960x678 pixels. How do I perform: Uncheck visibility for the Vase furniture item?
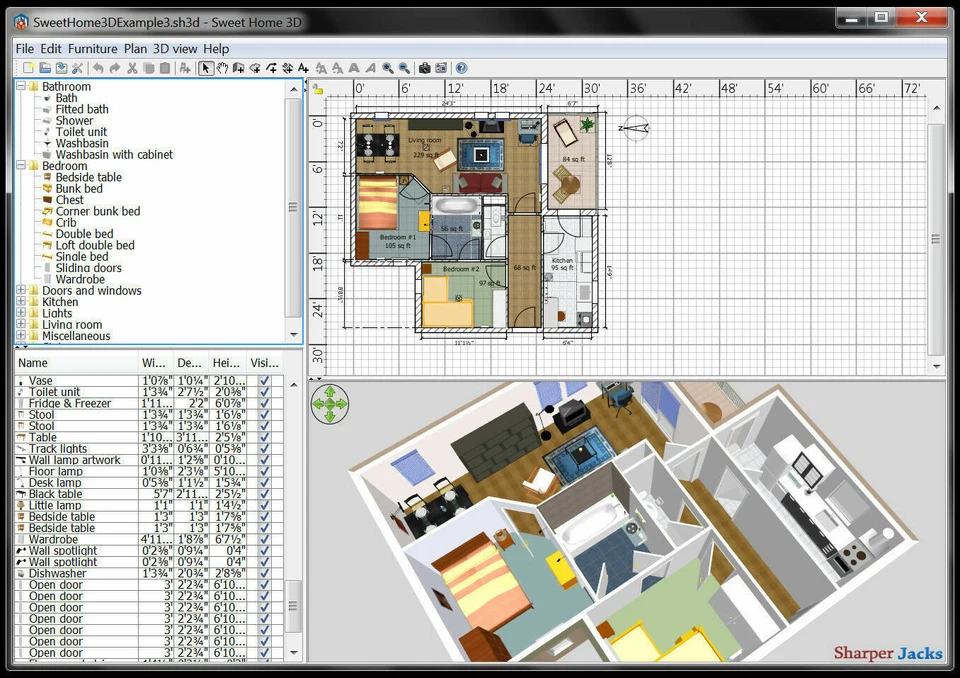click(x=262, y=381)
